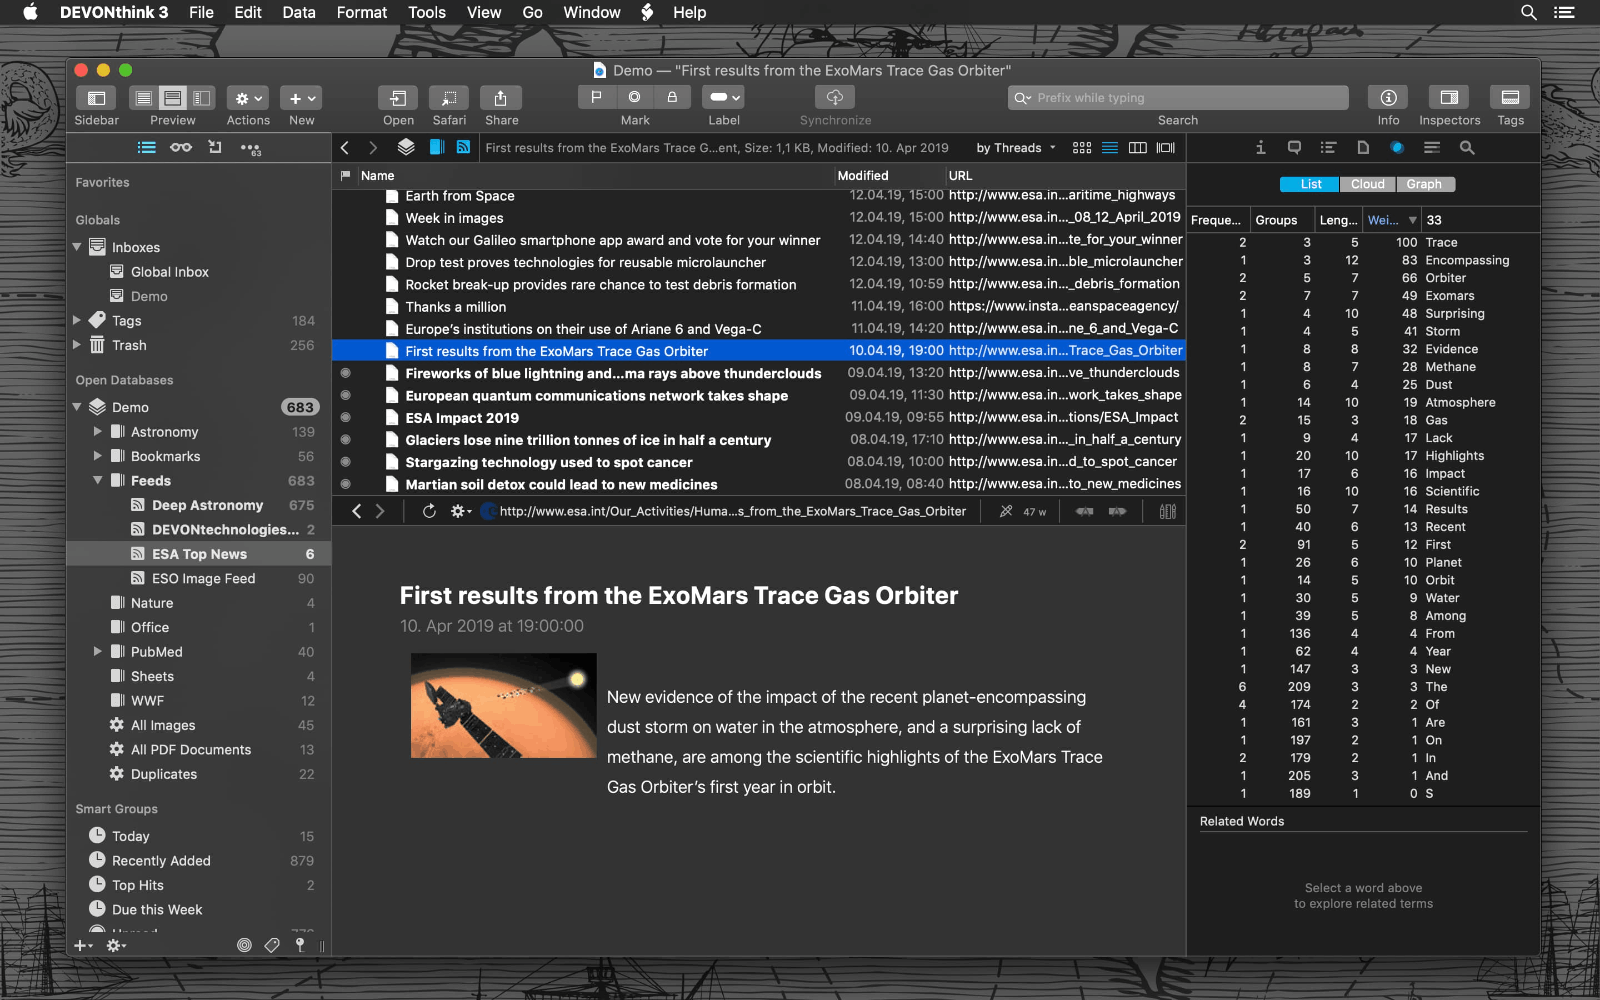Click the Synchronize cloud icon
1600x1000 pixels.
pyautogui.click(x=834, y=98)
